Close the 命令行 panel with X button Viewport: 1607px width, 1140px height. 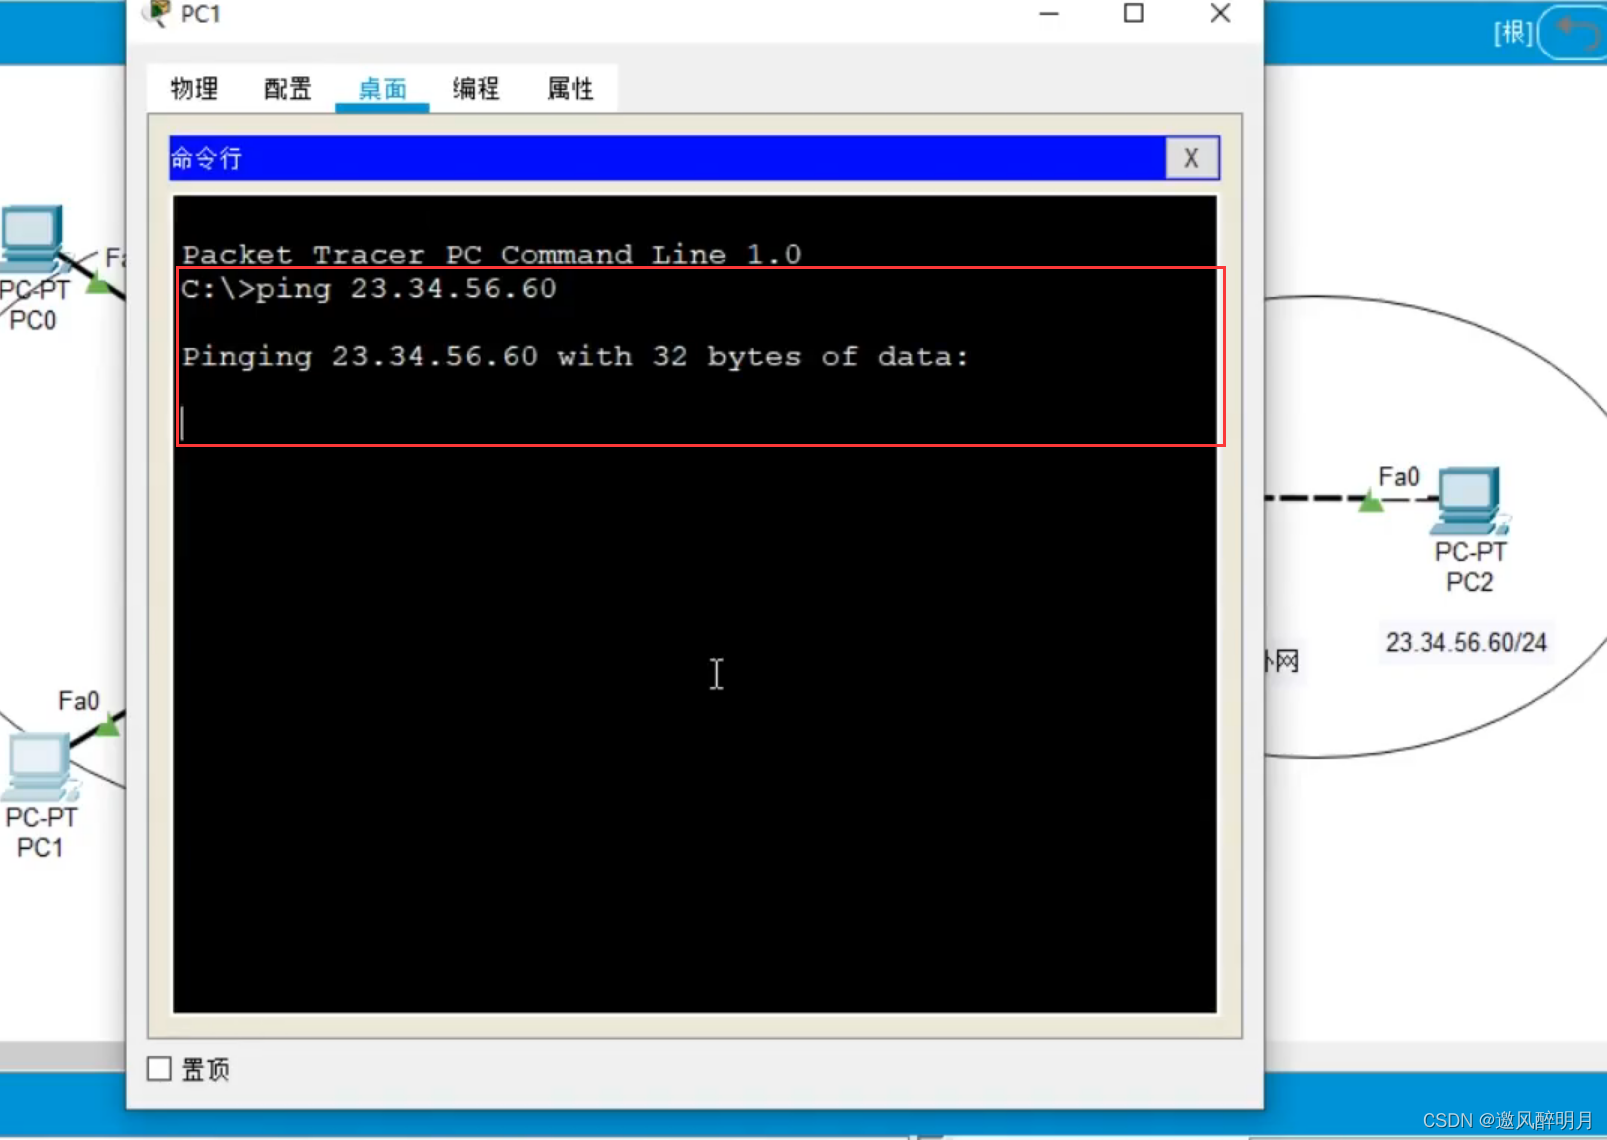(1191, 158)
